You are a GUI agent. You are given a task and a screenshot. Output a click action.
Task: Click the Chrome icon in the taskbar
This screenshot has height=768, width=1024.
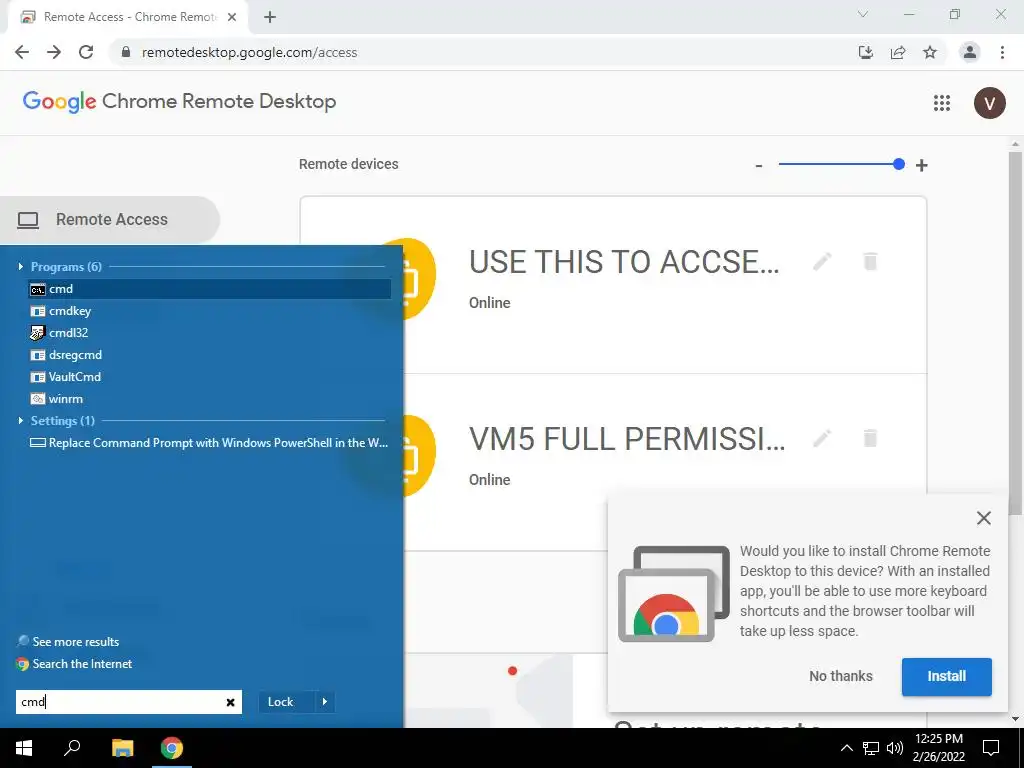pyautogui.click(x=172, y=748)
